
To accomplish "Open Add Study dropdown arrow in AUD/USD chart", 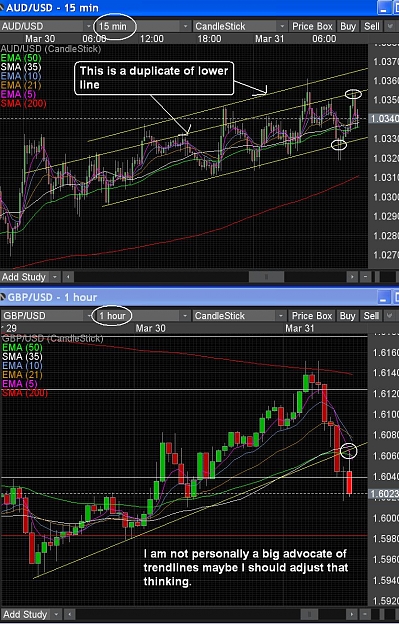I will pyautogui.click(x=55, y=277).
